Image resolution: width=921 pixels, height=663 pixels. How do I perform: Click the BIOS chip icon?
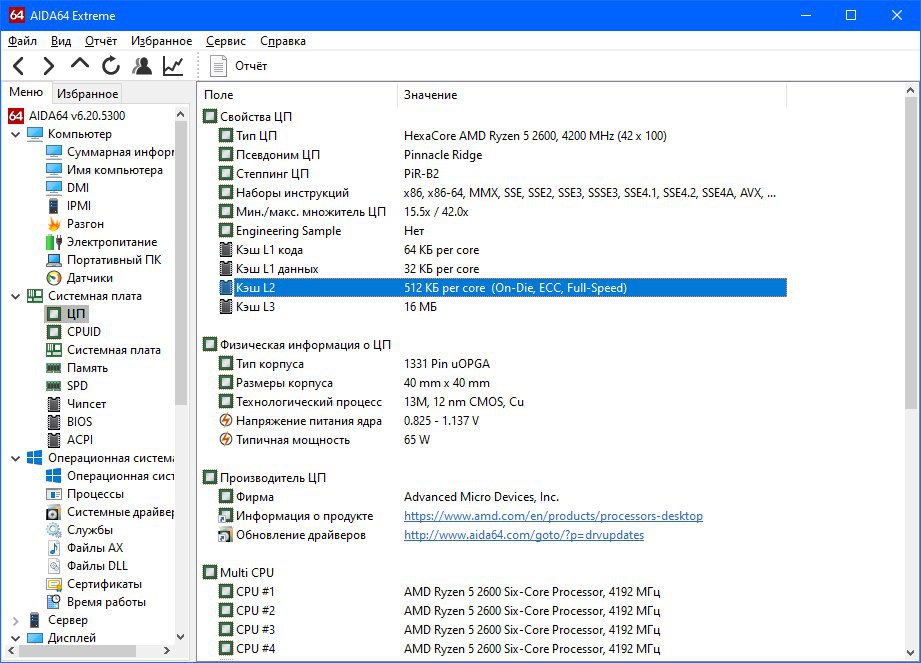(x=54, y=422)
